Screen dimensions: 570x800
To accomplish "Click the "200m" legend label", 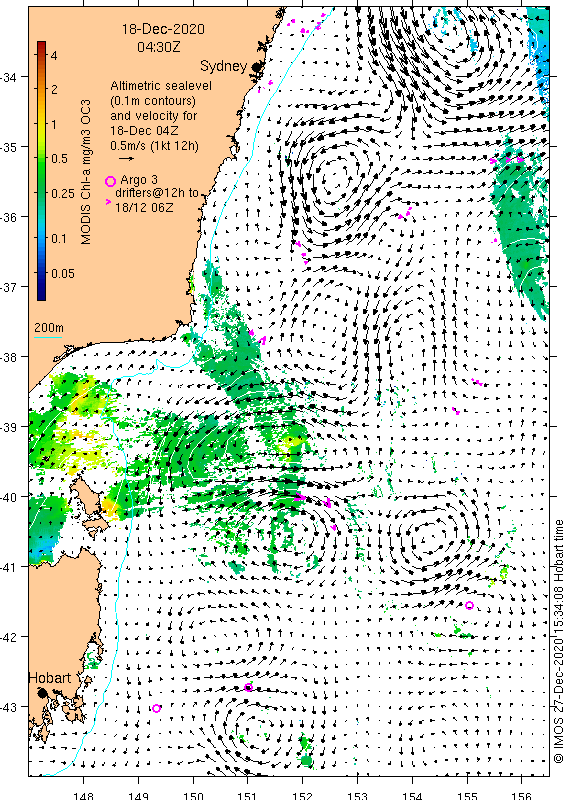I will tap(49, 328).
